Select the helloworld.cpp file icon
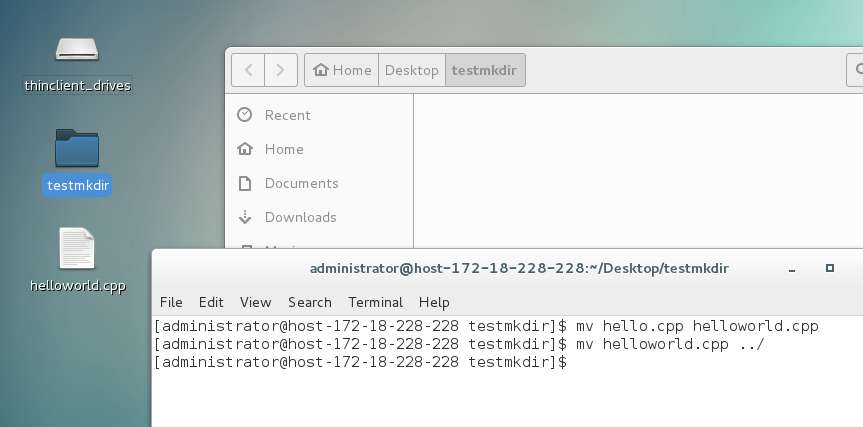 click(77, 250)
